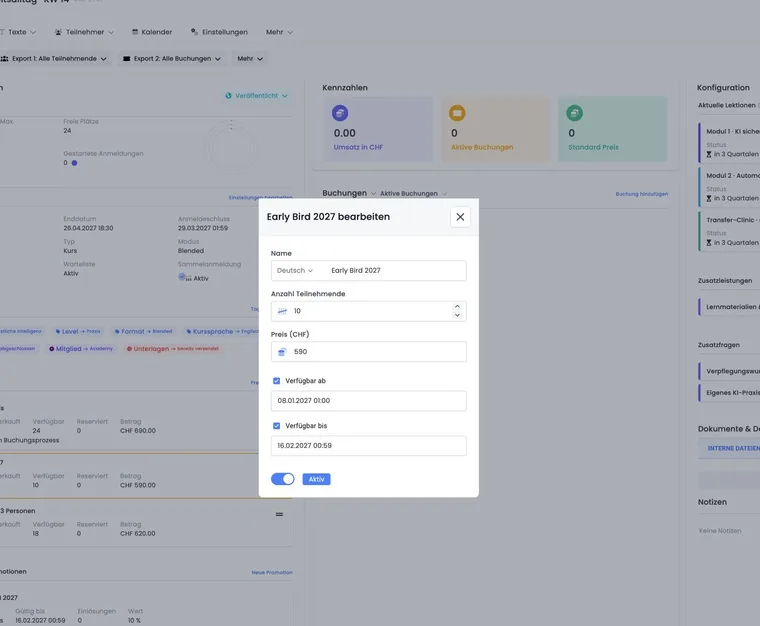The image size is (760, 626).
Task: Click the Kalender icon in the menu
Action: (x=135, y=32)
